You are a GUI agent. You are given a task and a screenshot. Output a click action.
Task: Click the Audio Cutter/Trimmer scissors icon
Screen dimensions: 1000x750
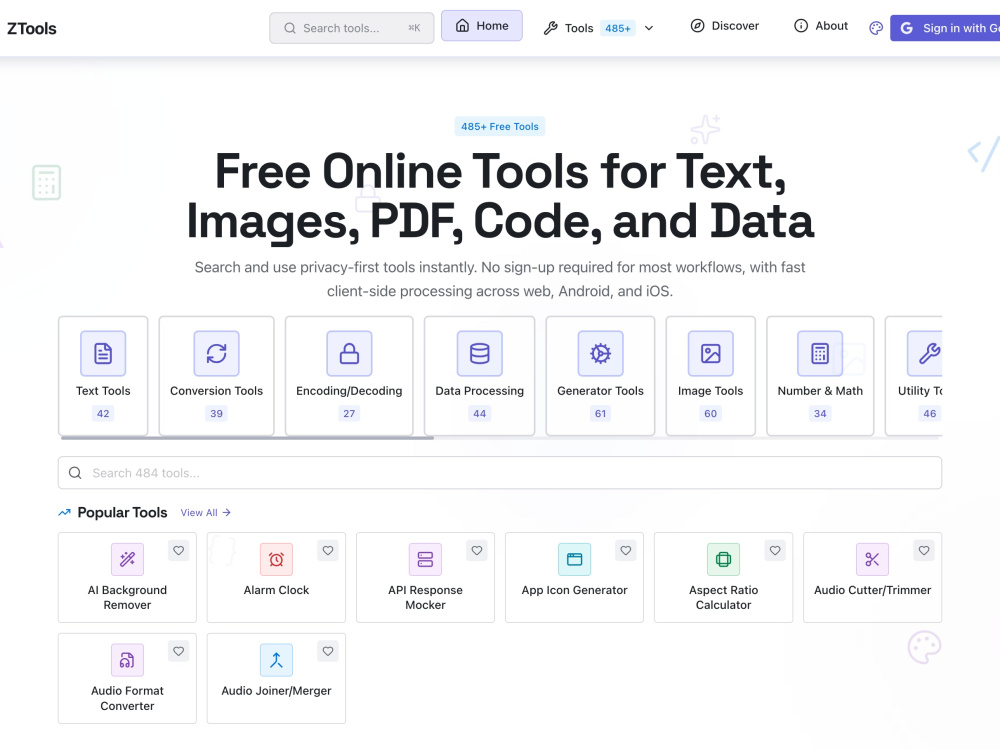pyautogui.click(x=872, y=559)
